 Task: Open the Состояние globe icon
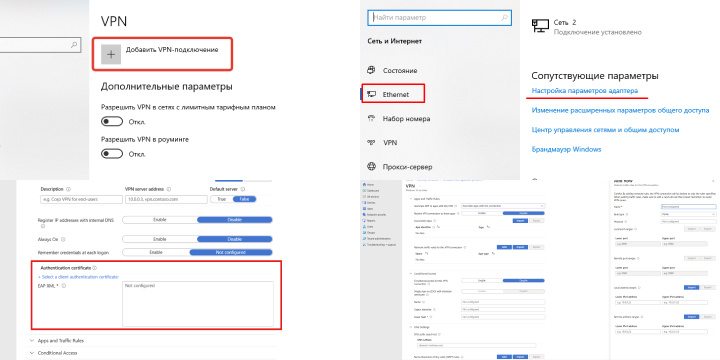pyautogui.click(x=371, y=70)
